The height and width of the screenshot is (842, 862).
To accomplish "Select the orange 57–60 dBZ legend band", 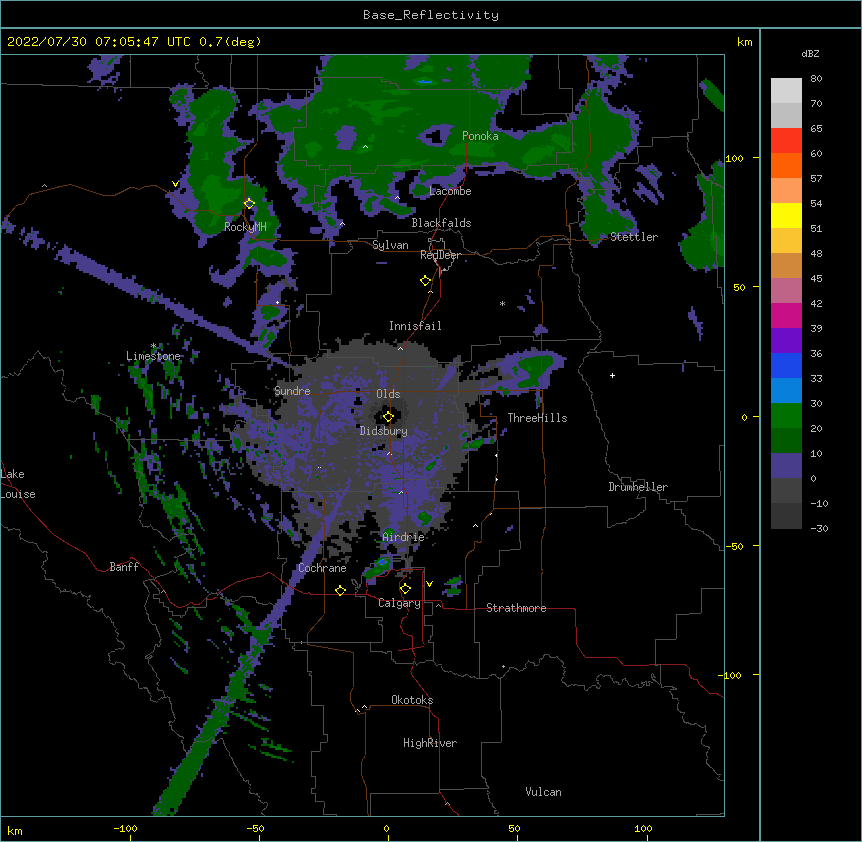I will pyautogui.click(x=786, y=165).
